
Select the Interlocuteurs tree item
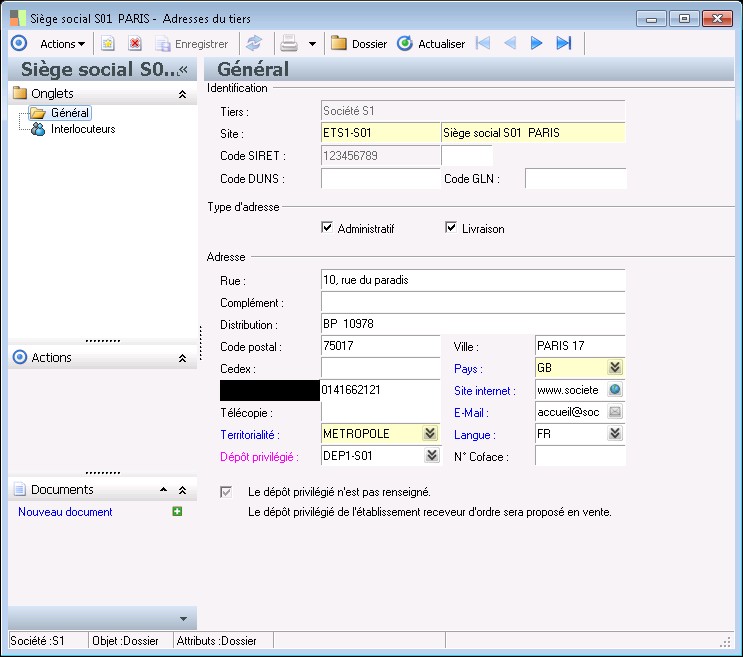pyautogui.click(x=82, y=129)
